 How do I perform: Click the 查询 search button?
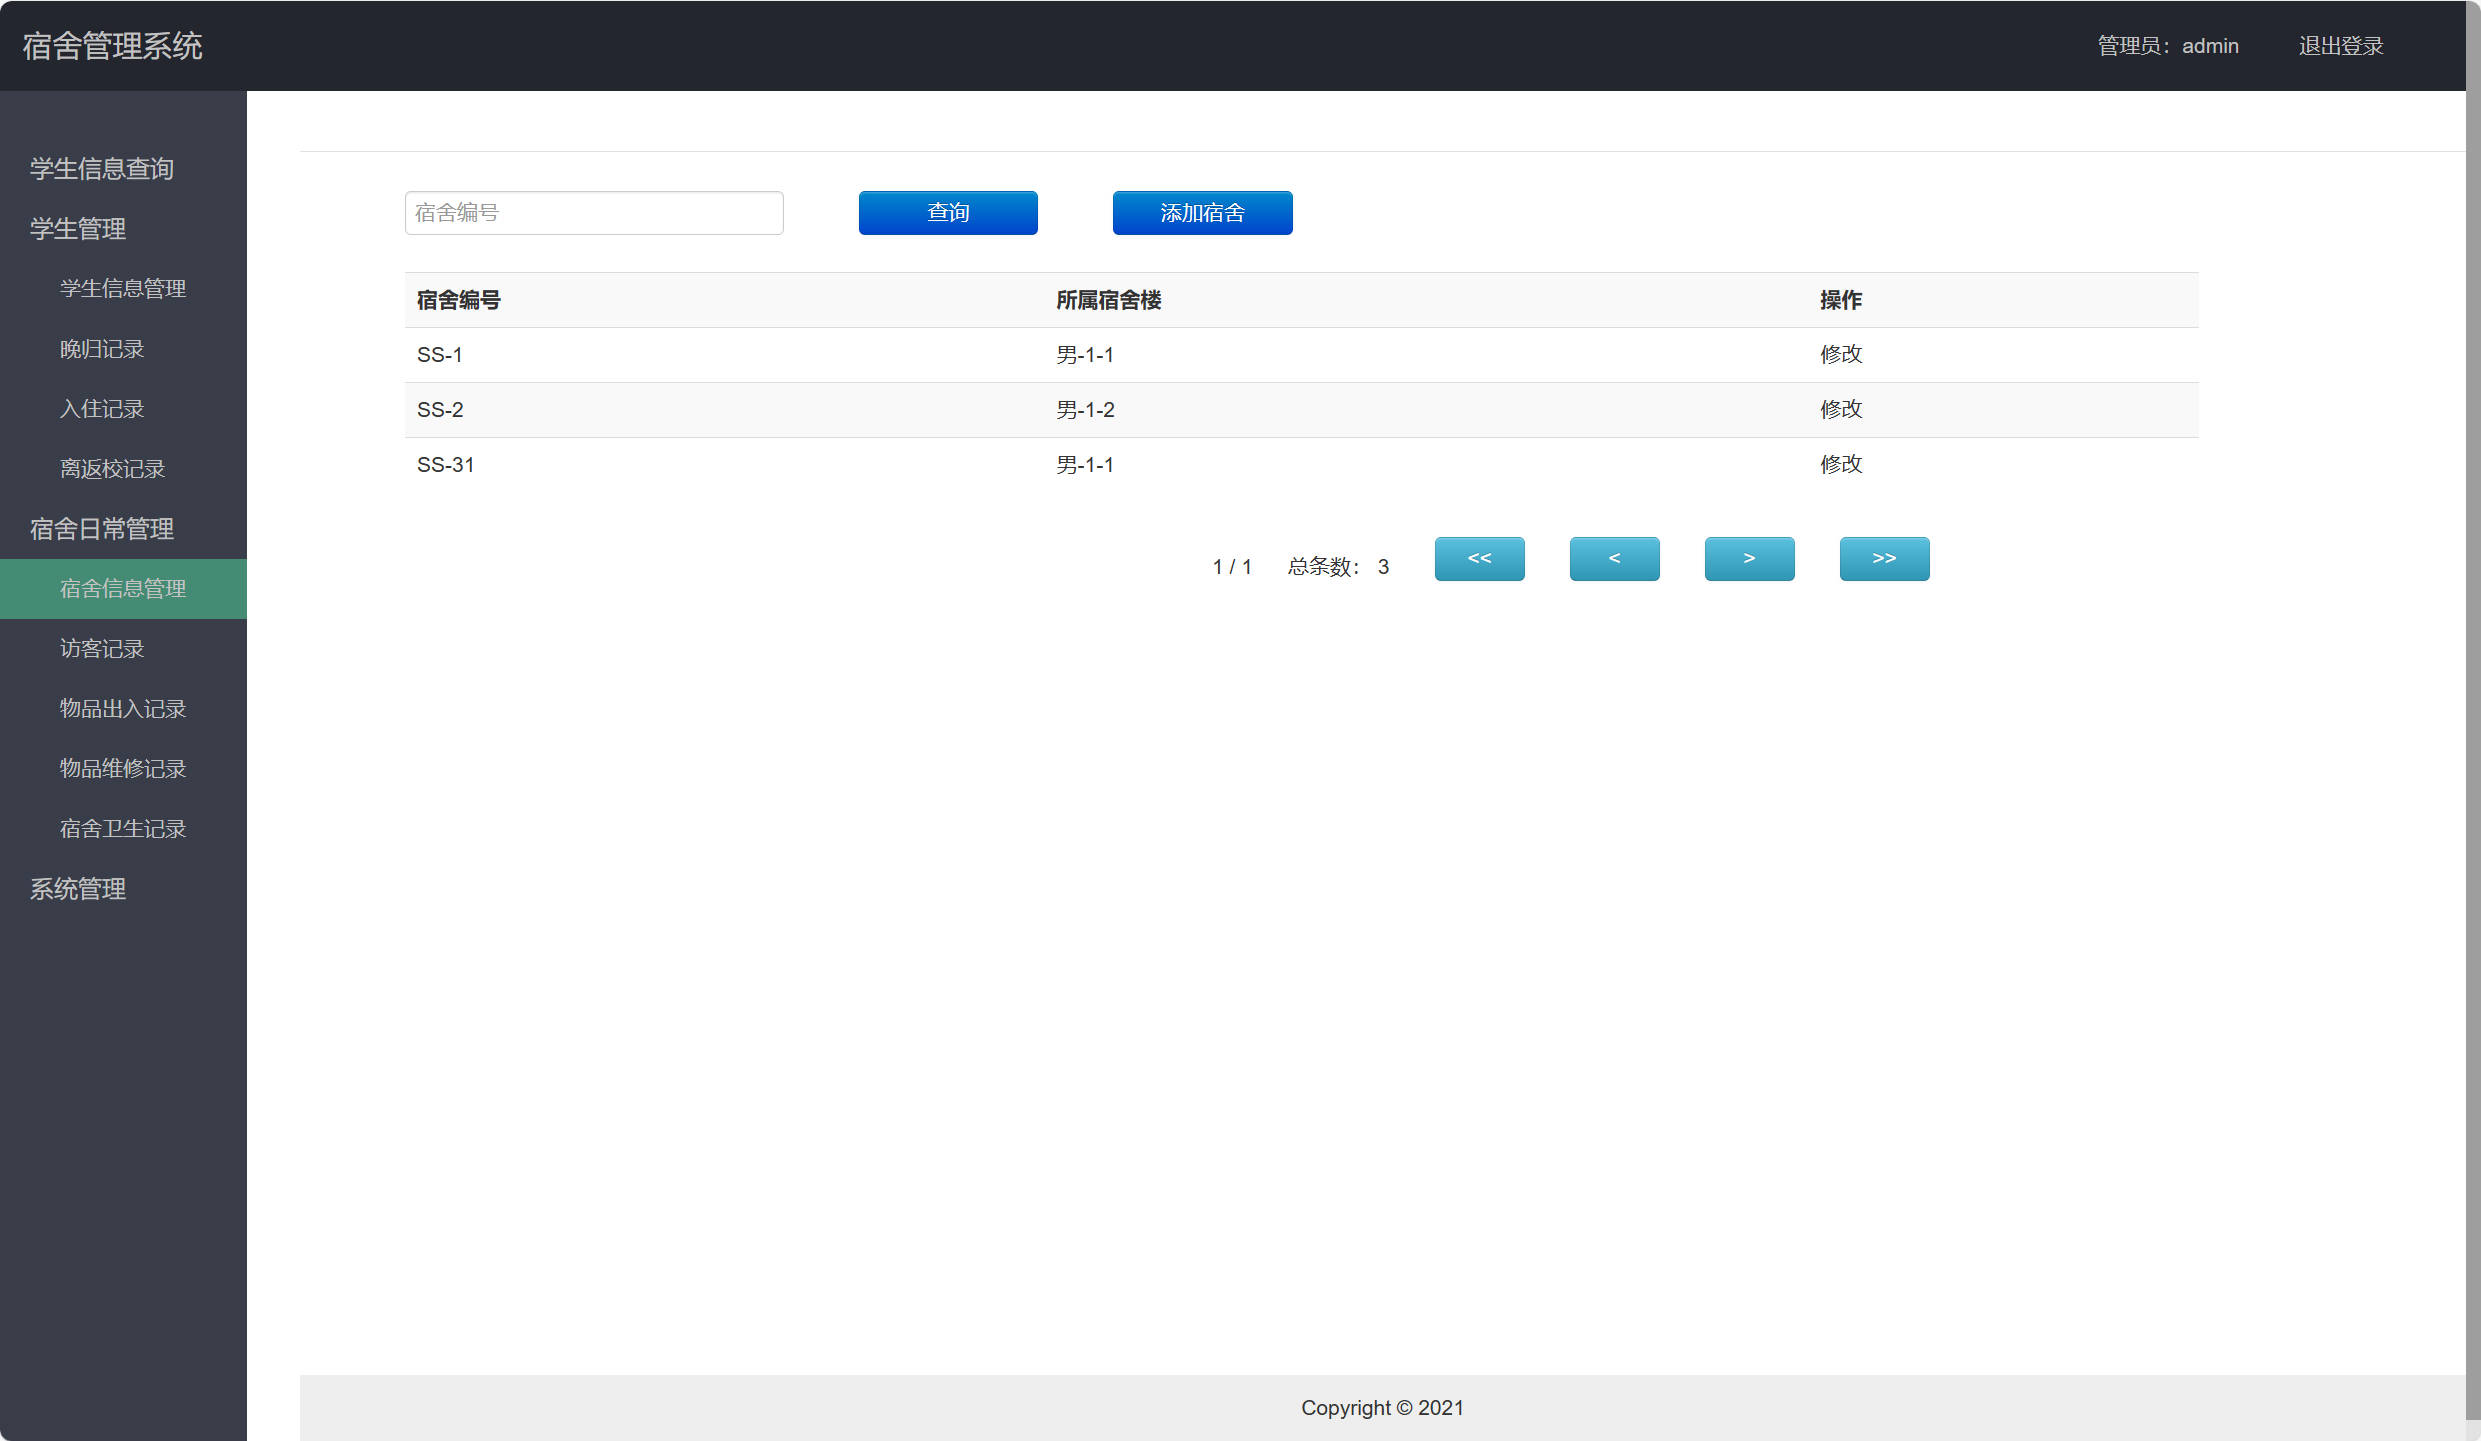tap(947, 213)
